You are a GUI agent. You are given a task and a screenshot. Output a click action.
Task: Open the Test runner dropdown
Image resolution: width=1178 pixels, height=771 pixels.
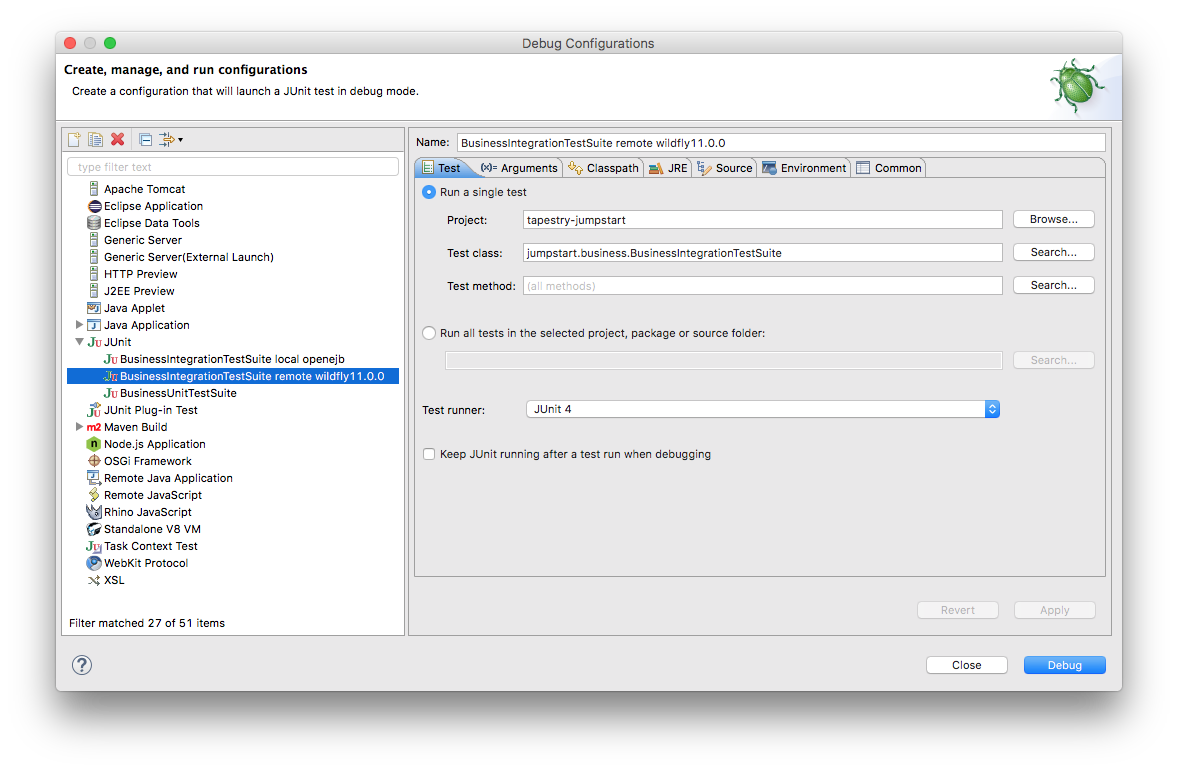762,409
